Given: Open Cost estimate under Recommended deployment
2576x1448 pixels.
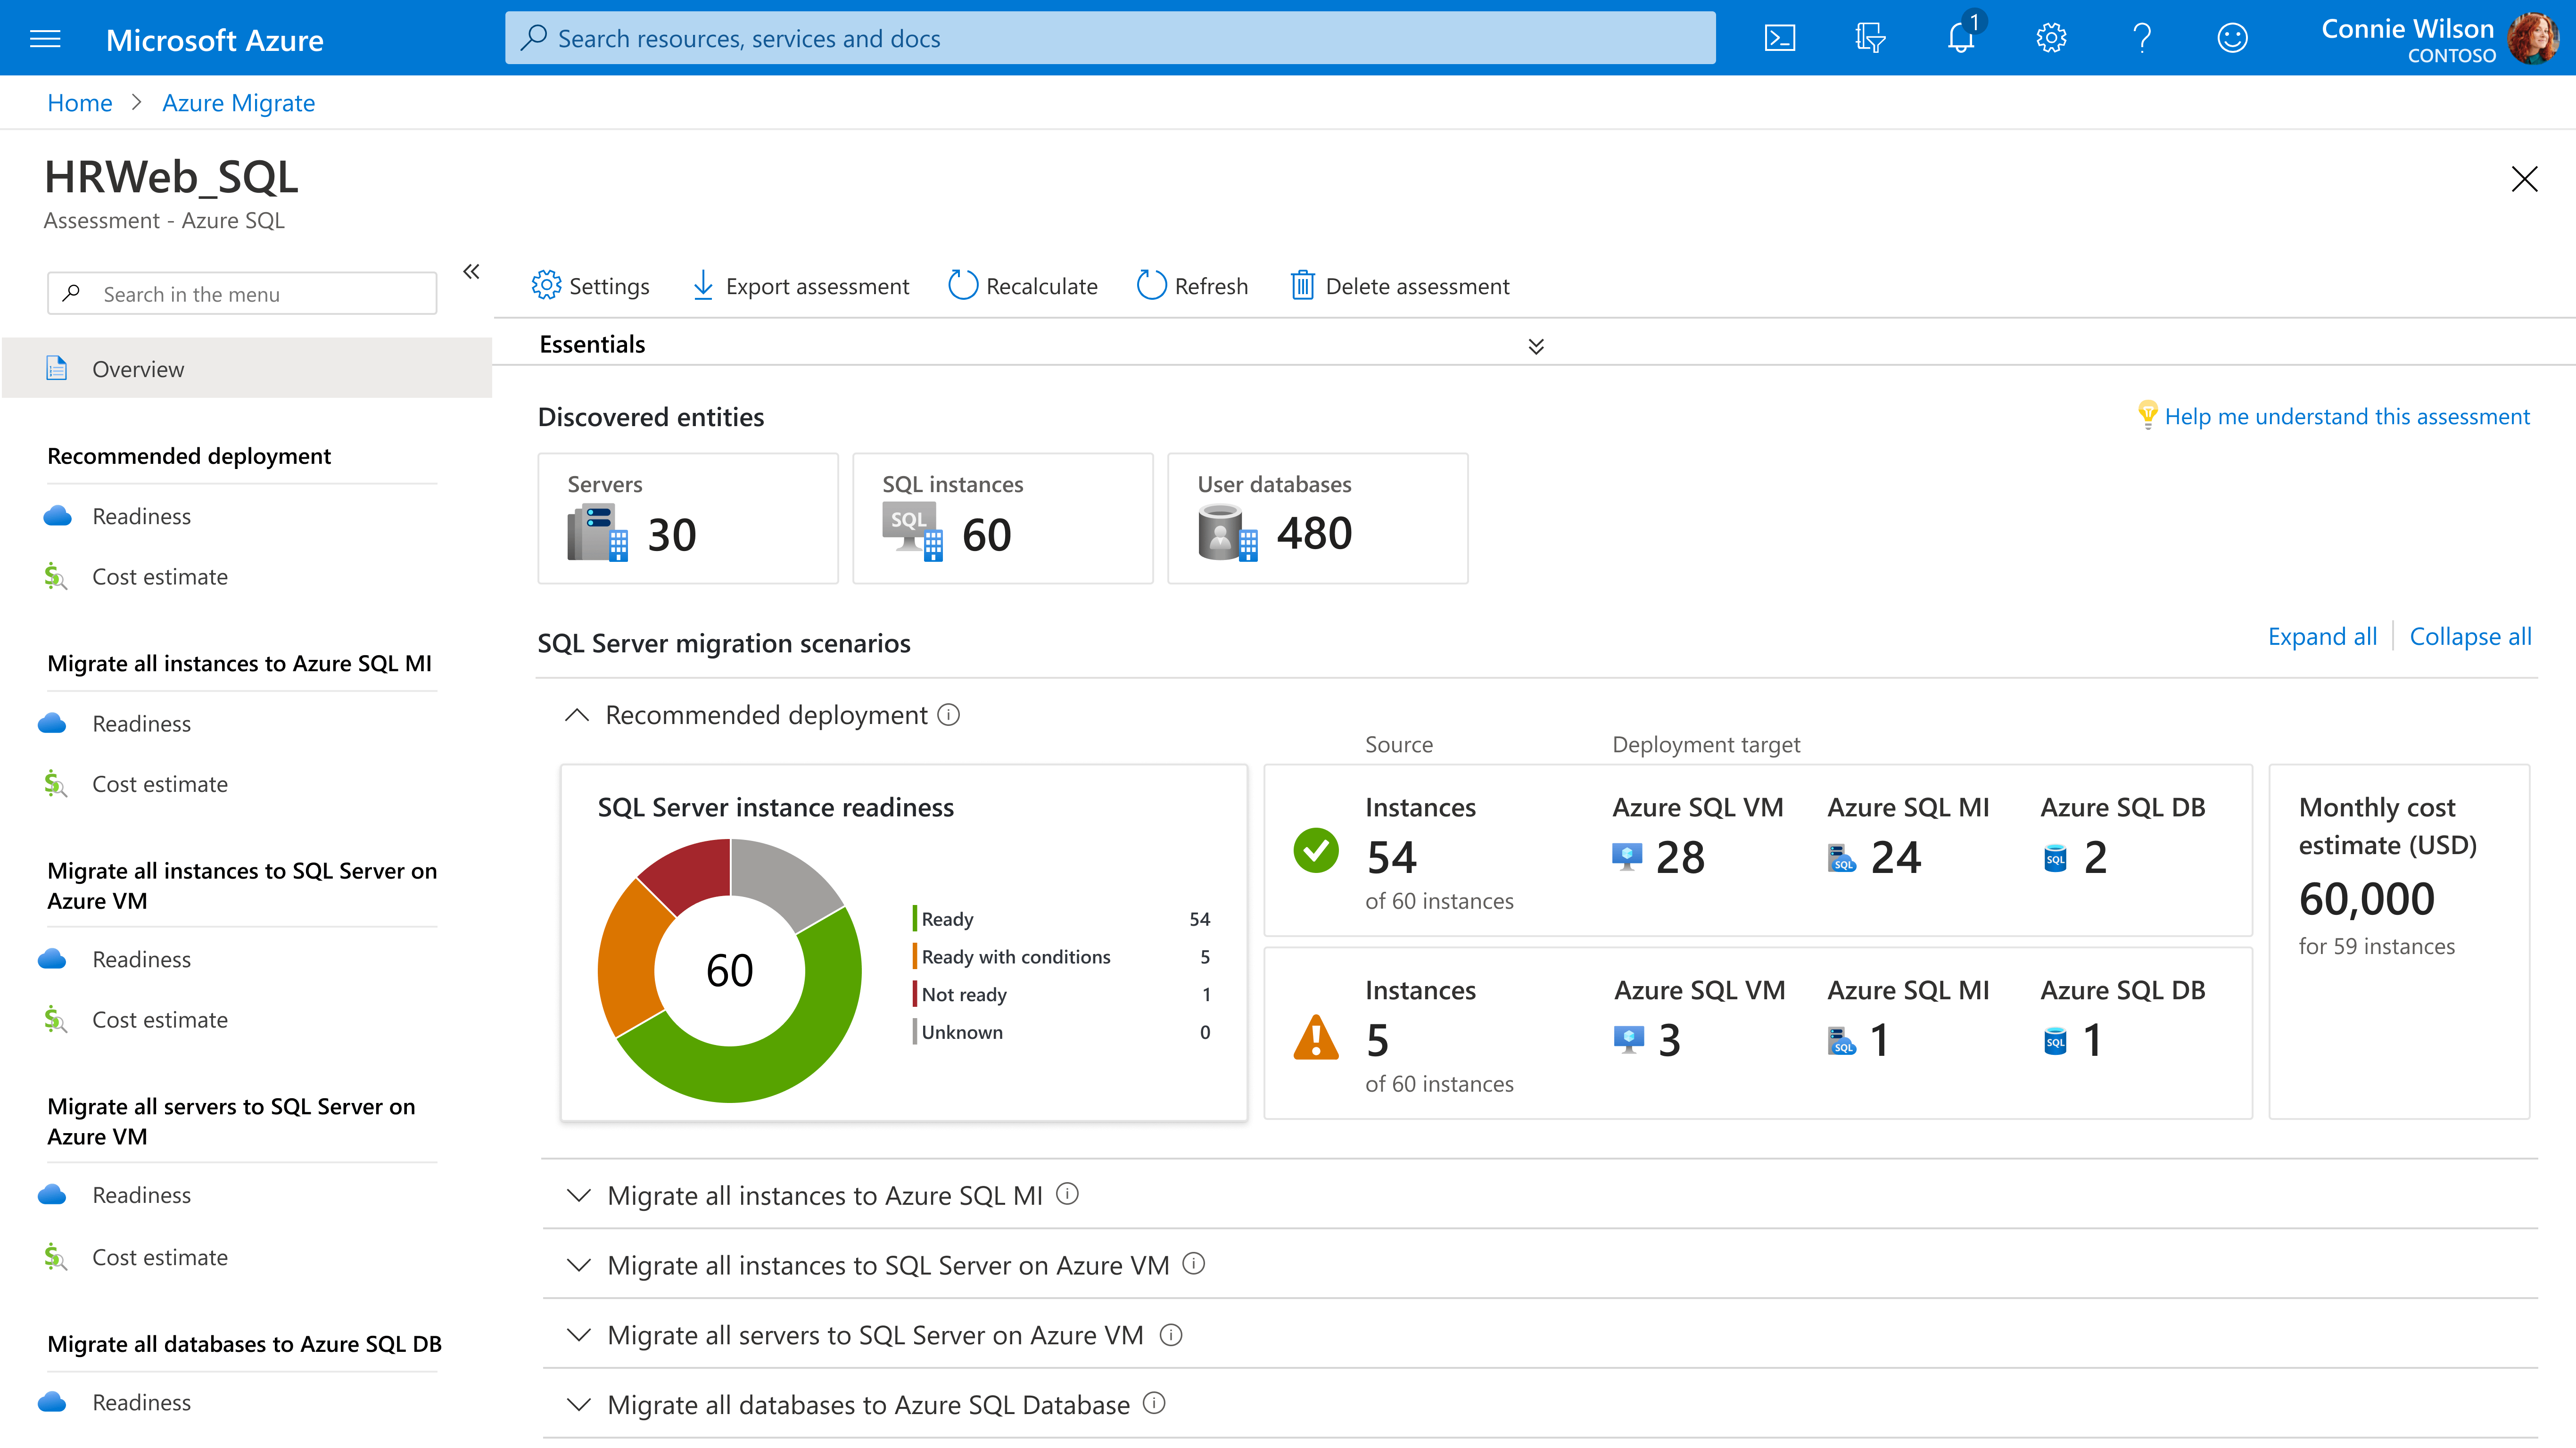Looking at the screenshot, I should coord(160,577).
